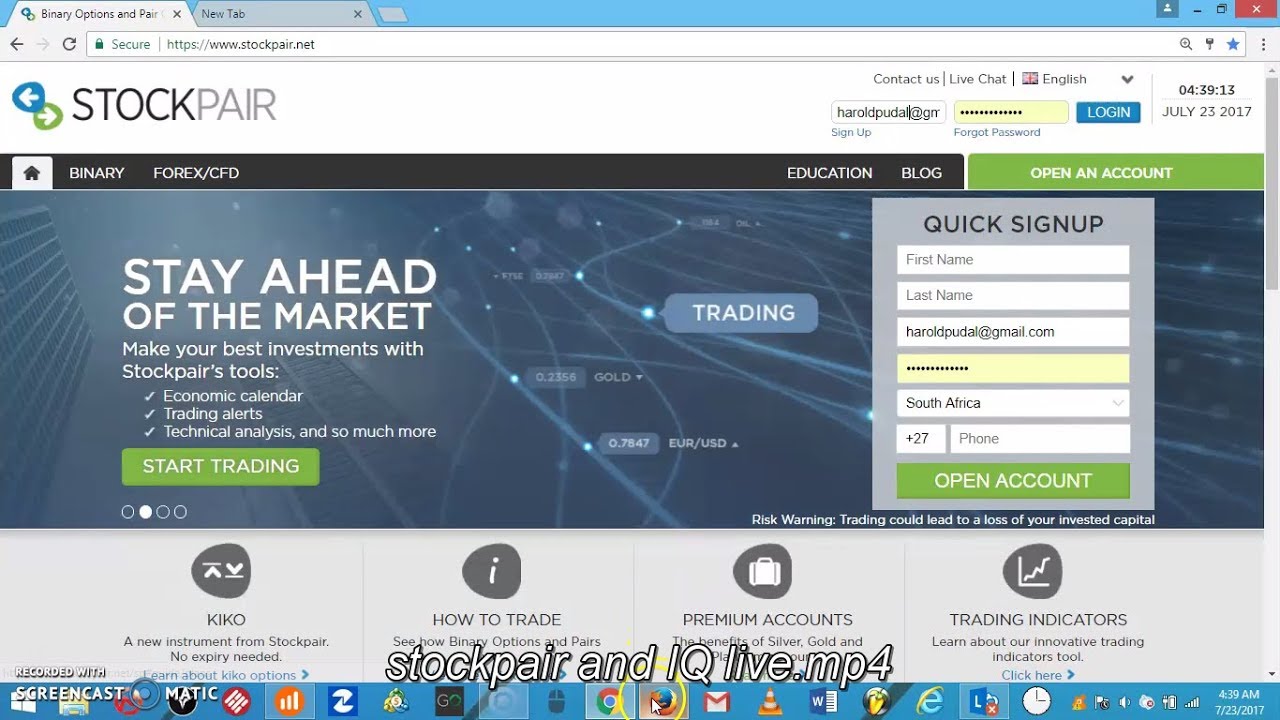This screenshot has width=1280, height=720.
Task: Click the +27 country code field
Action: pyautogui.click(x=921, y=439)
